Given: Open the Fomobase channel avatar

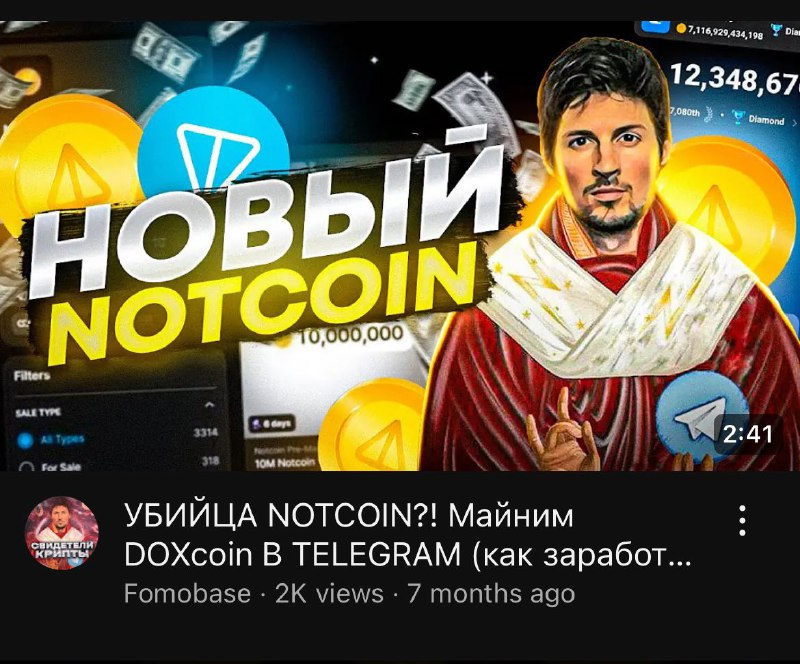Looking at the screenshot, I should 62,533.
